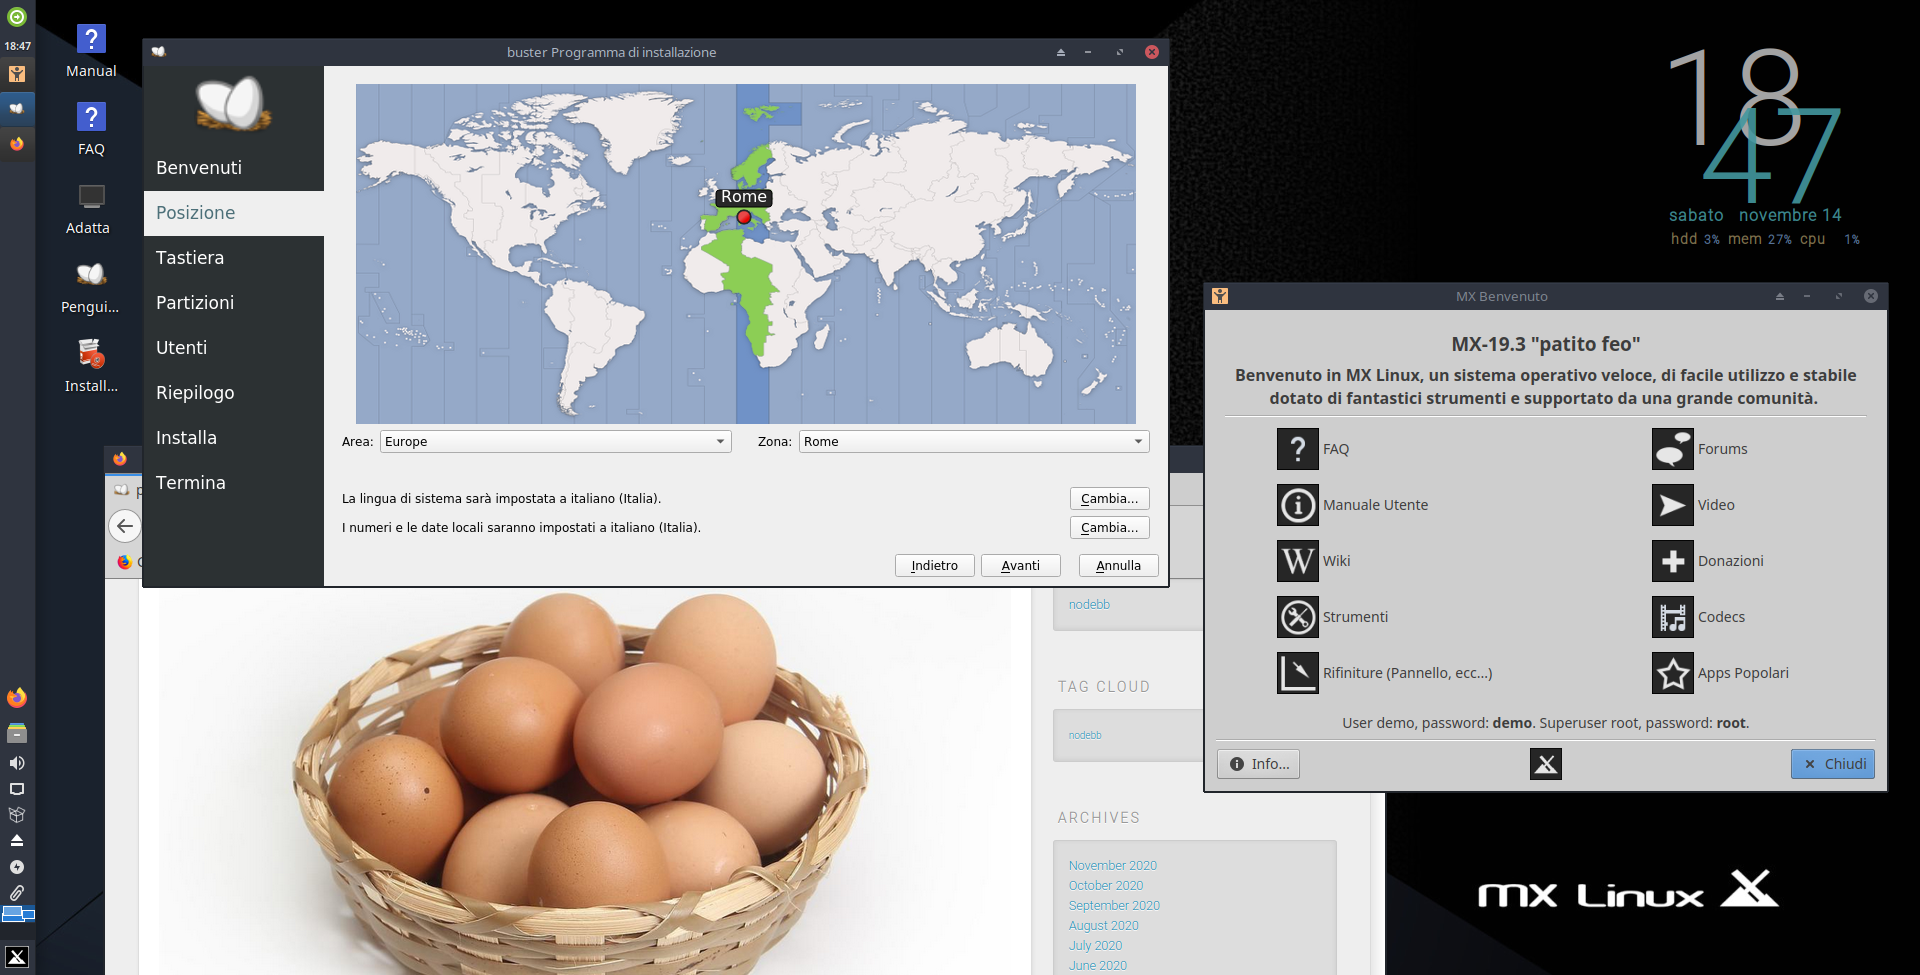1920x975 pixels.
Task: Switch to Firefox window taskbar item
Action: [17, 144]
